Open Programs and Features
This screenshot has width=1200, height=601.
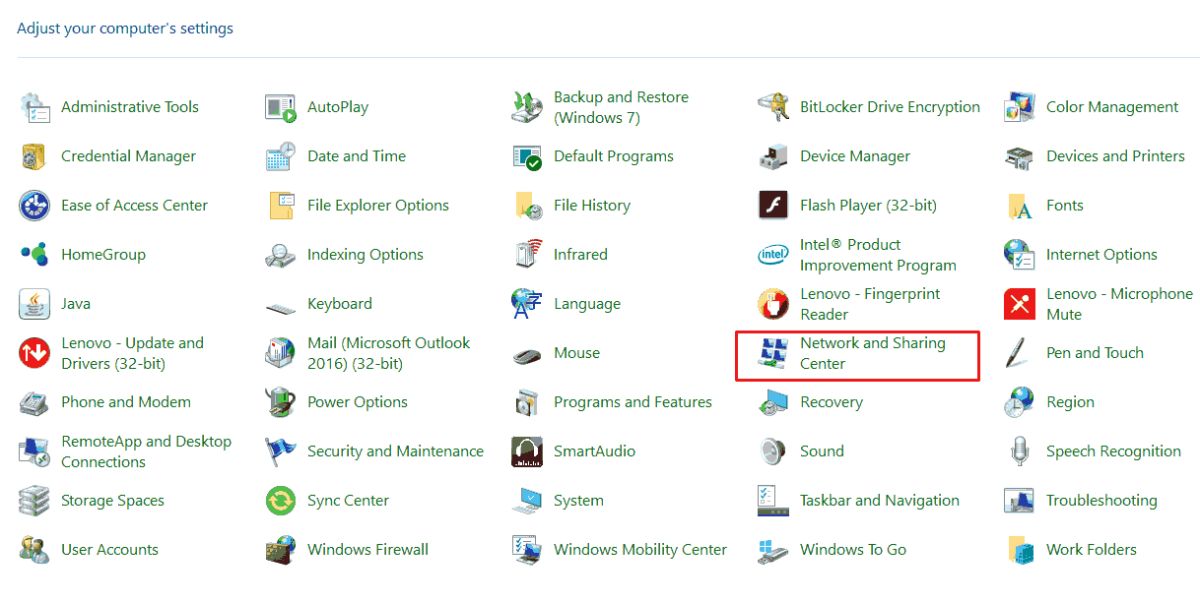(632, 402)
